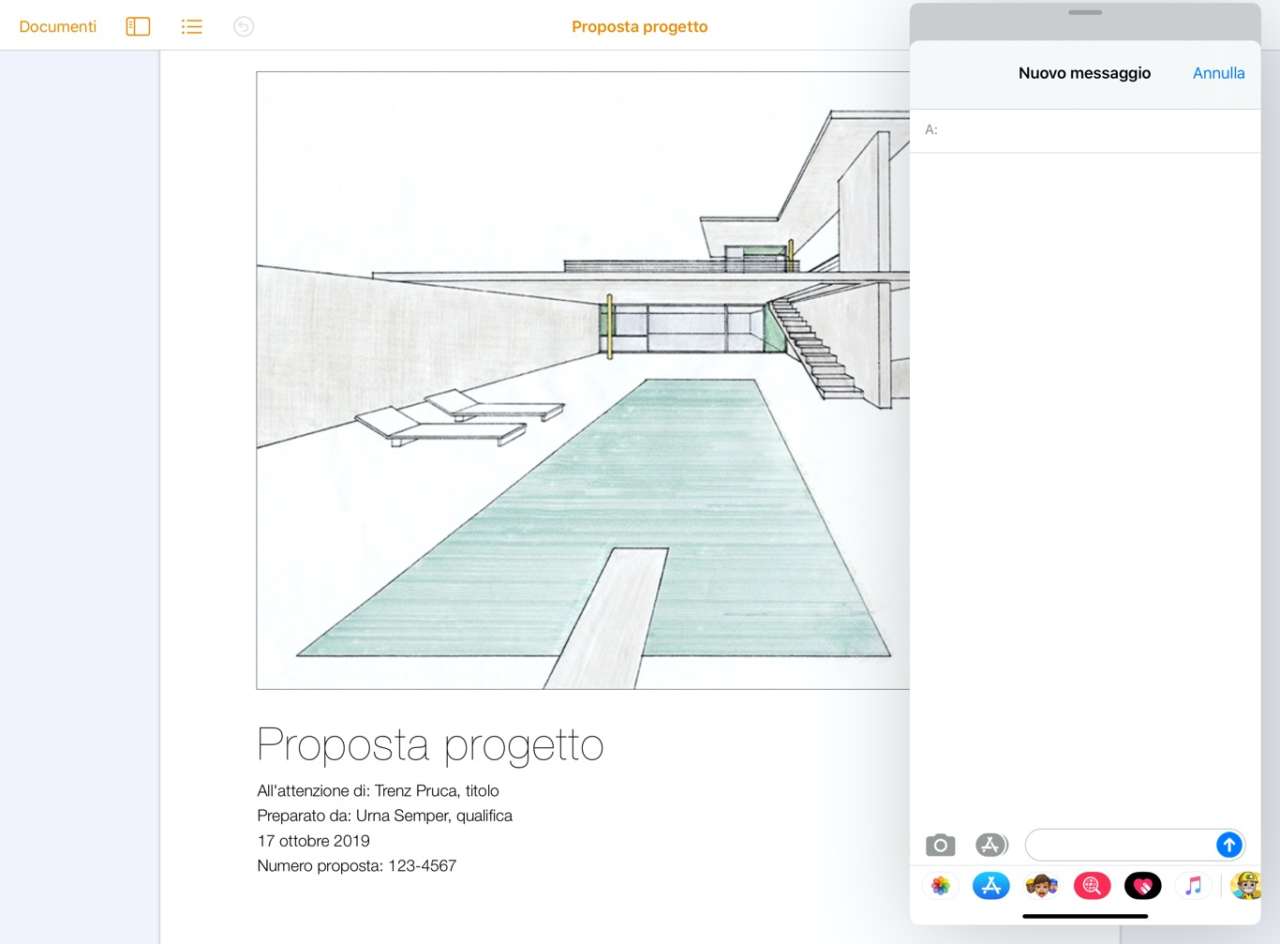The height and width of the screenshot is (944, 1280).
Task: Tap the undo arrow button
Action: (243, 27)
